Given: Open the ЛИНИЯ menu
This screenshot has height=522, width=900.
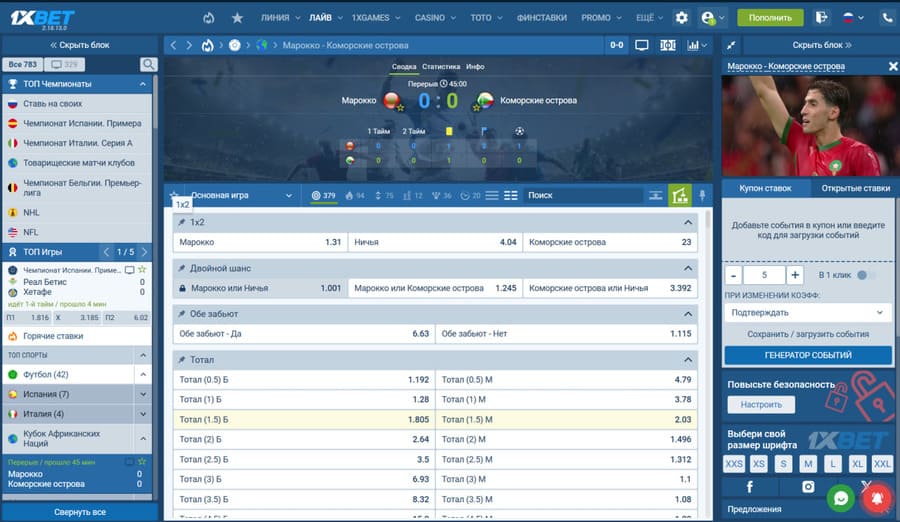Looking at the screenshot, I should [x=280, y=18].
